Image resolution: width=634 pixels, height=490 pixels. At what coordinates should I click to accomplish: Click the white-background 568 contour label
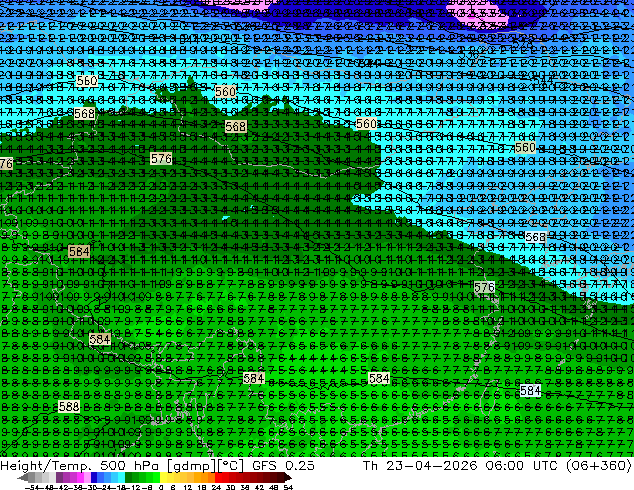pyautogui.click(x=535, y=237)
